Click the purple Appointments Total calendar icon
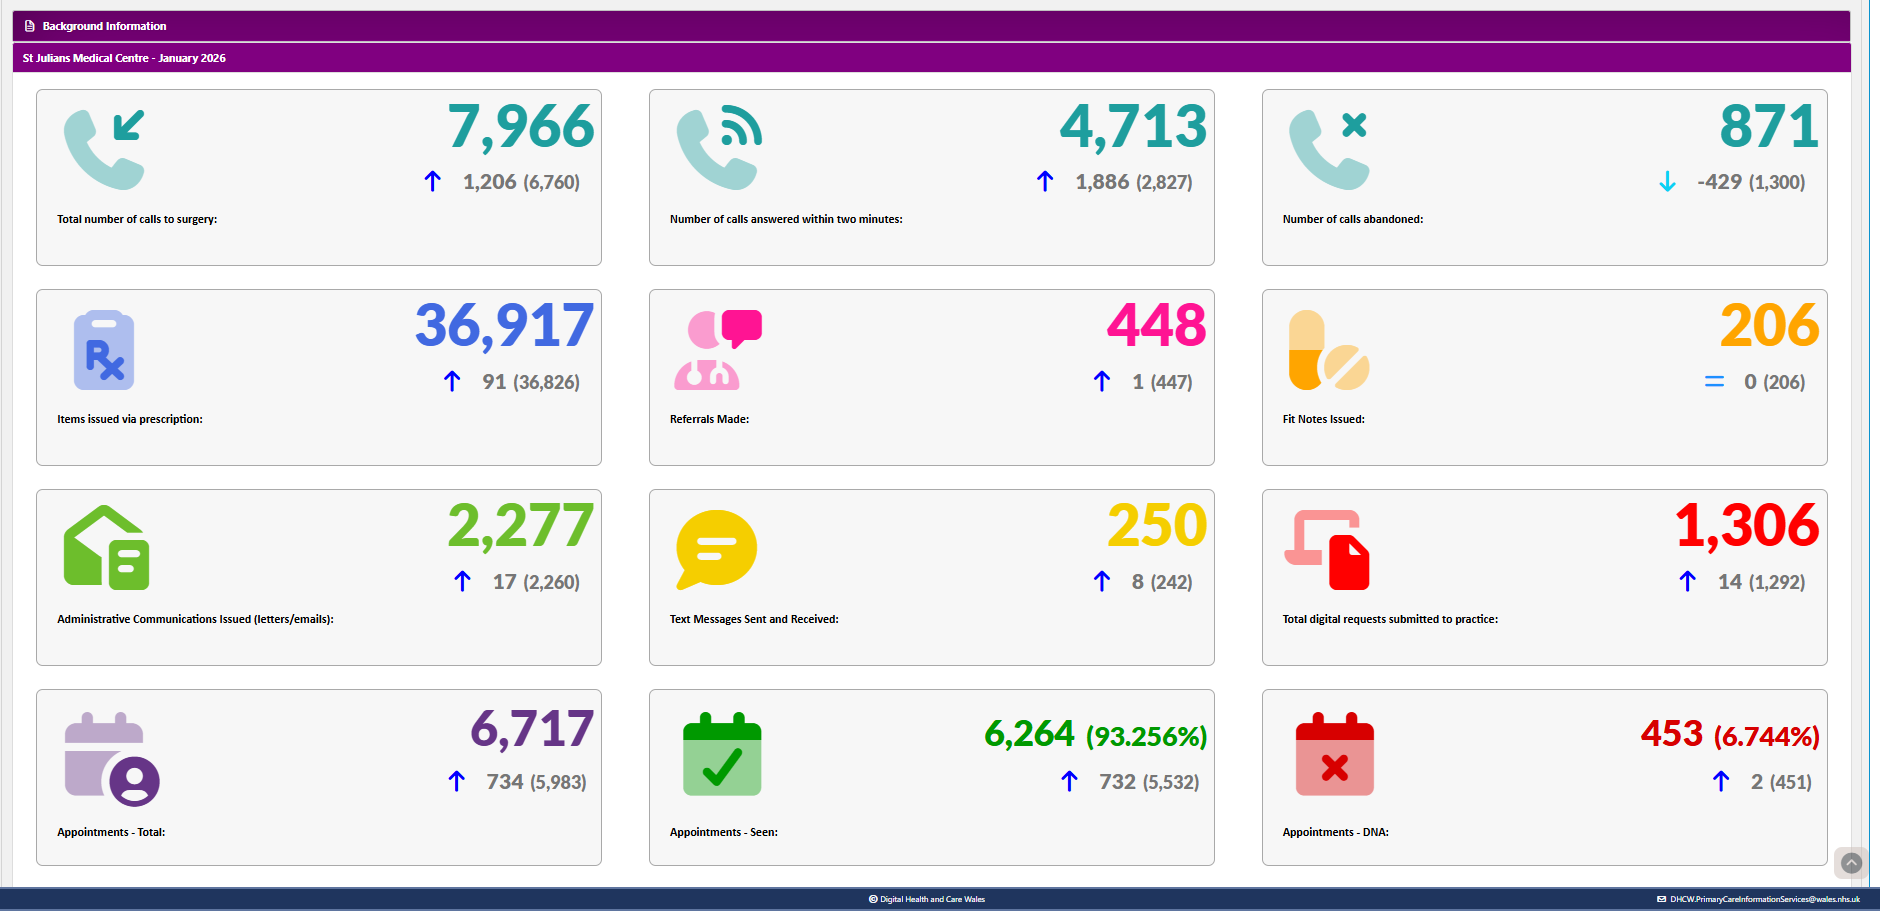This screenshot has width=1880, height=911. coord(111,759)
